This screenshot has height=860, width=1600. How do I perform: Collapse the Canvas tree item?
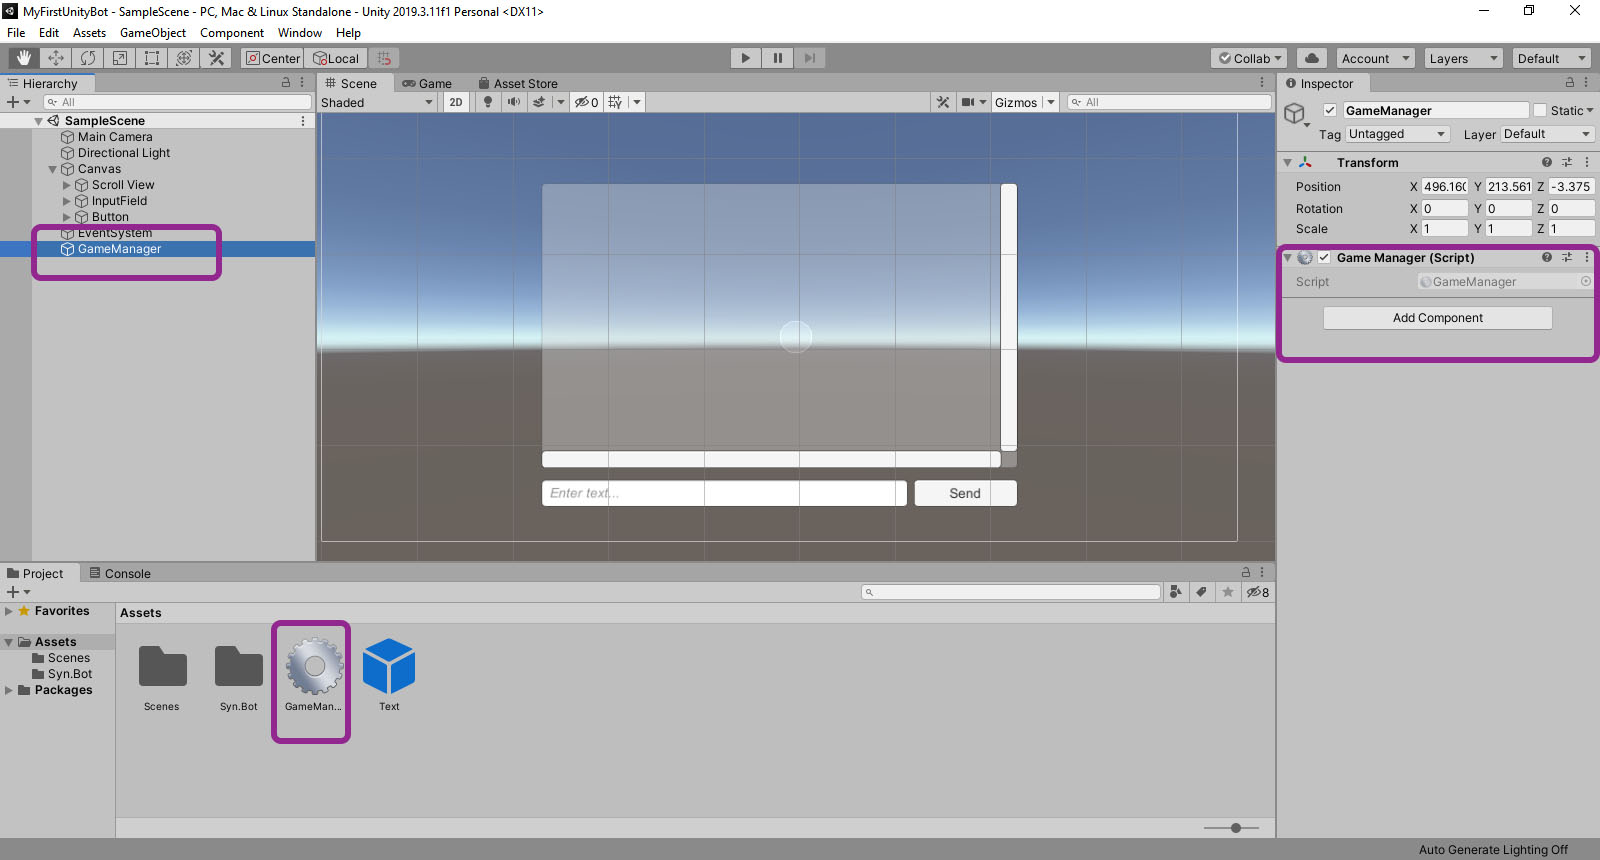click(53, 169)
